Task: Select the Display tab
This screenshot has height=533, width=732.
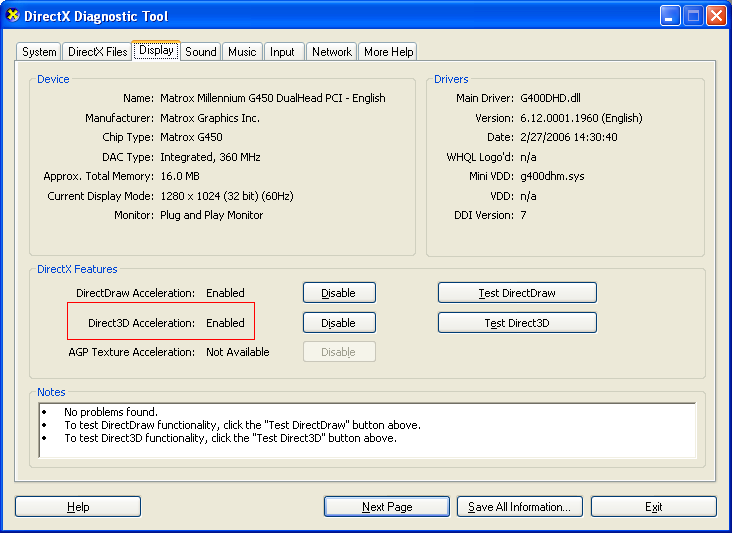Action: click(156, 50)
